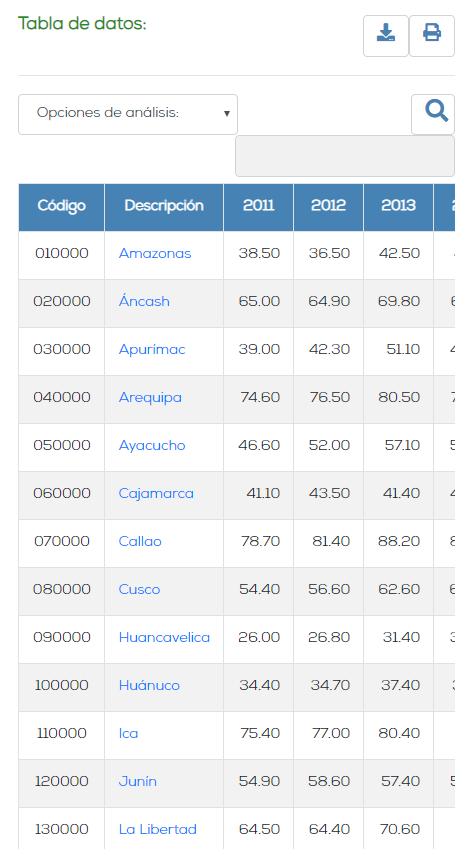The width and height of the screenshot is (461, 849).
Task: Click the print table icon
Action: [x=432, y=36]
